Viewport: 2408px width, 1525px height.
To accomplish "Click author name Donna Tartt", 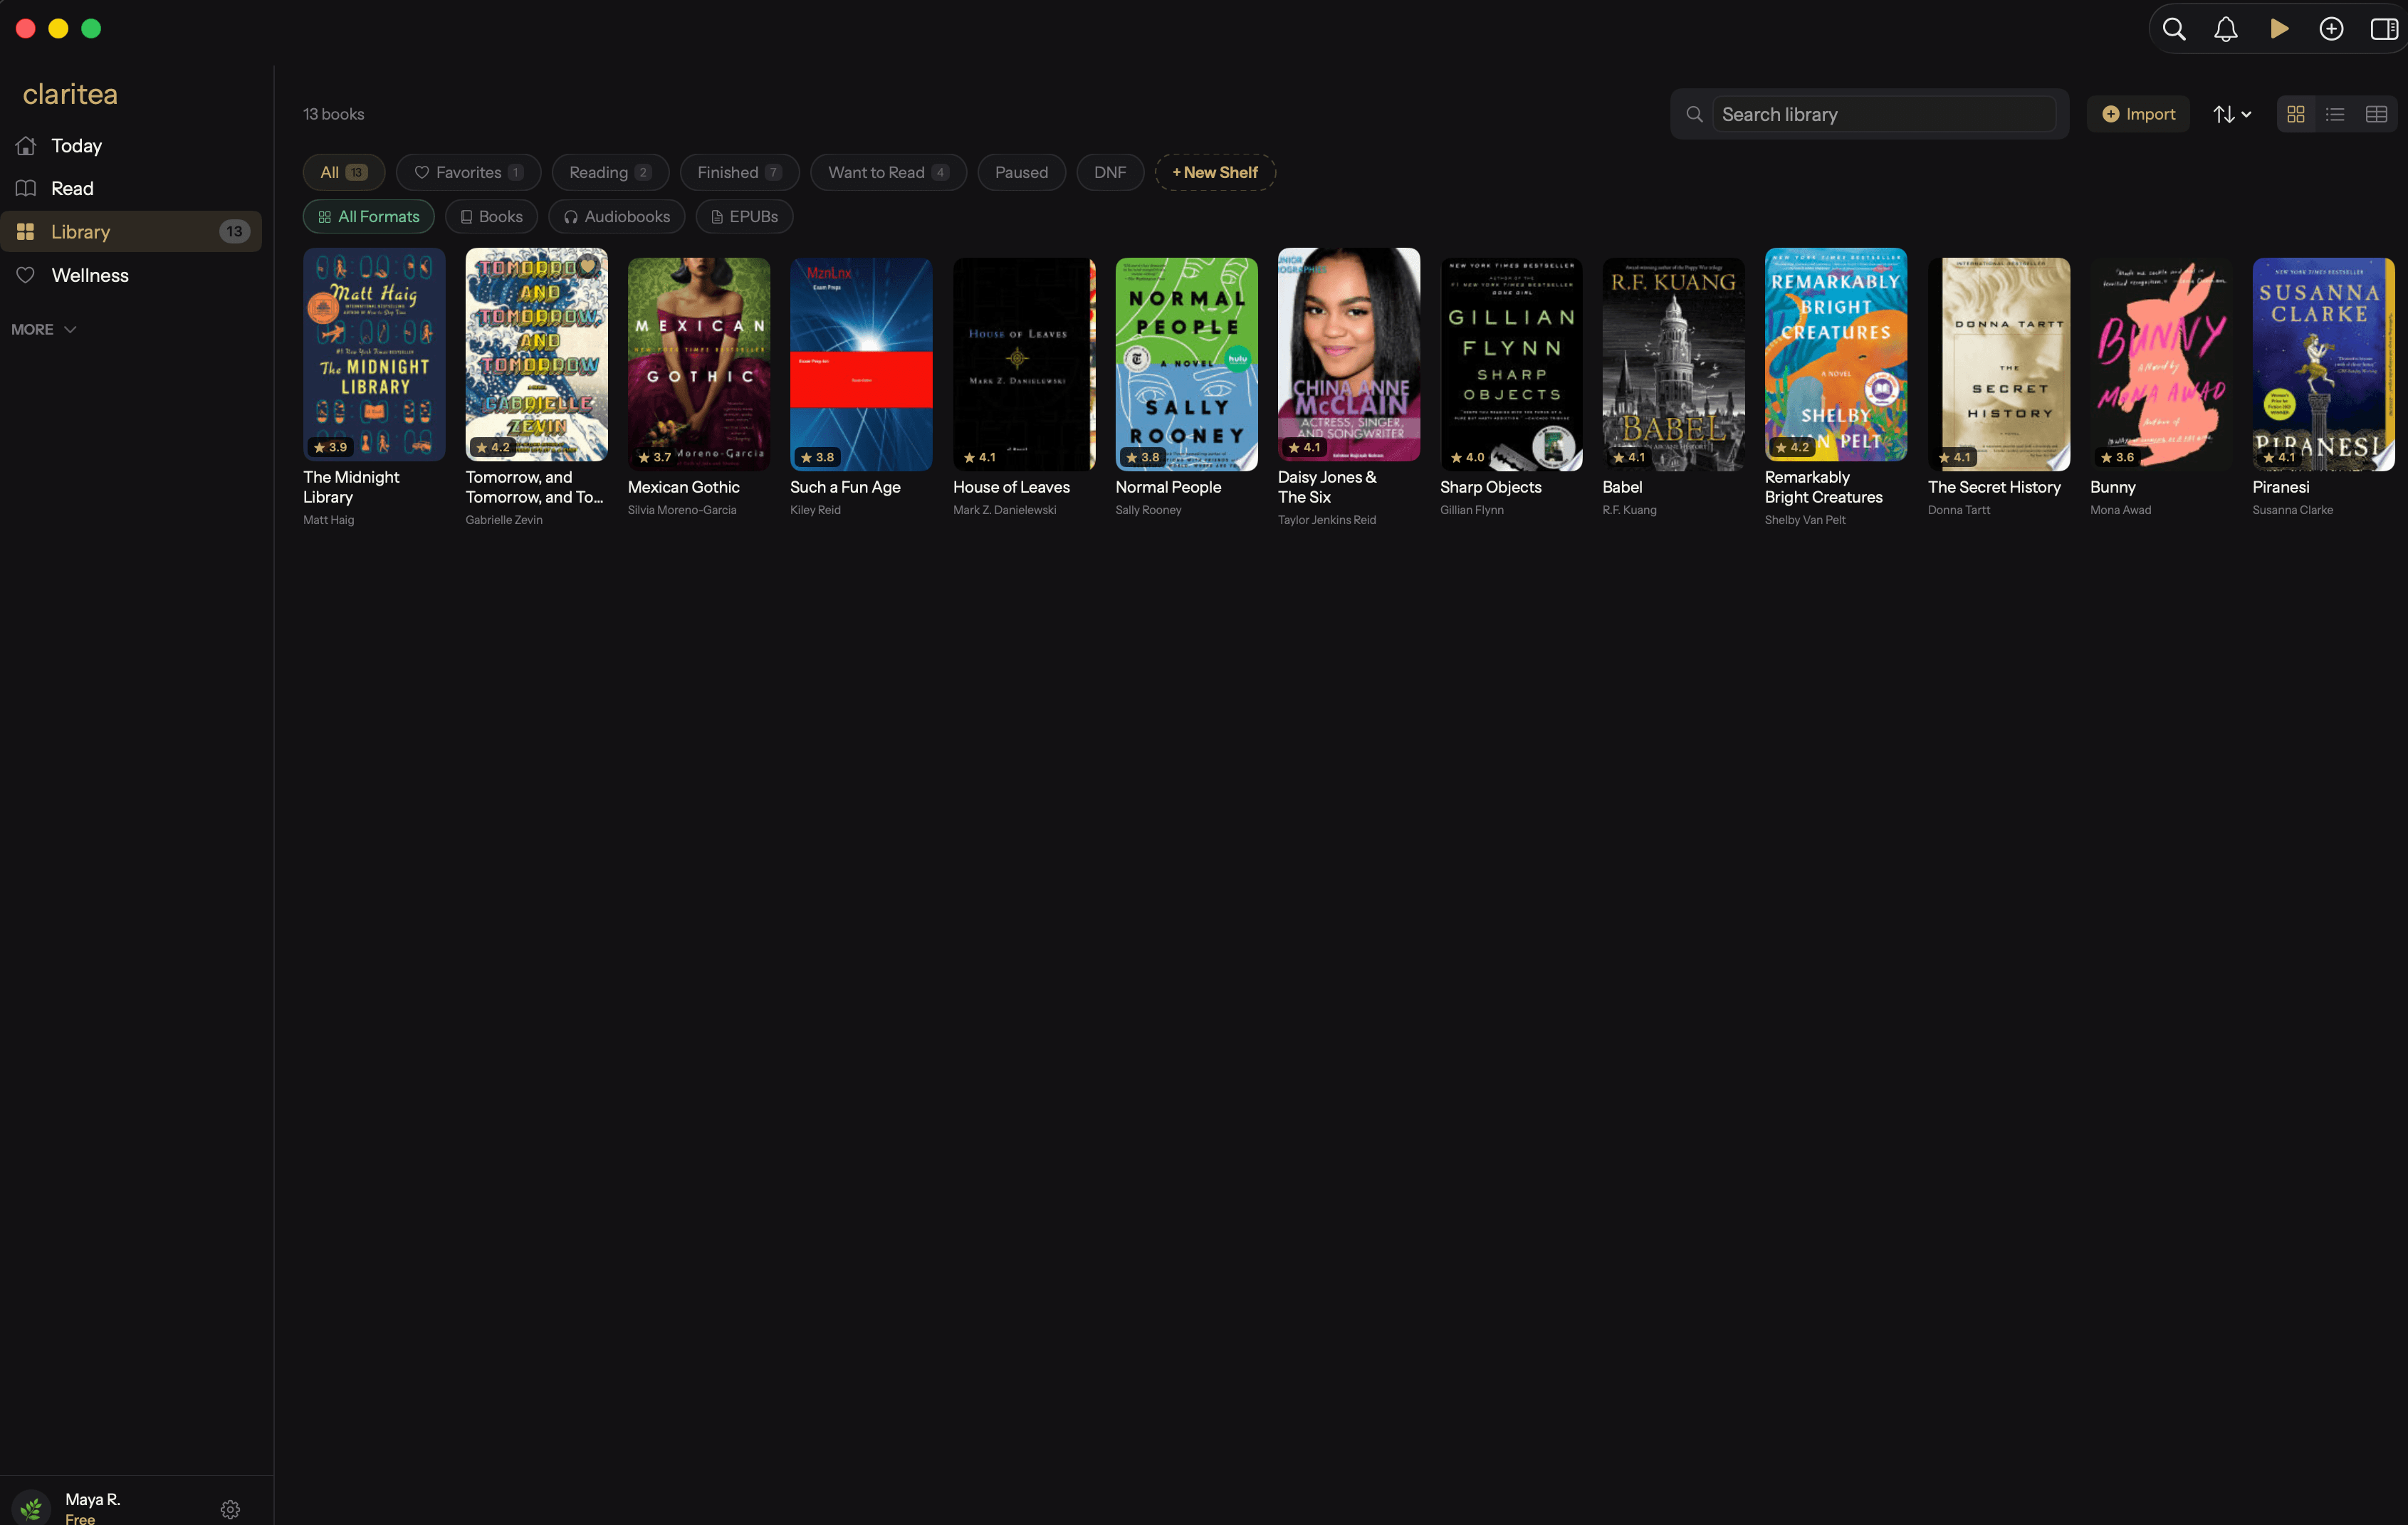I will pyautogui.click(x=1959, y=511).
